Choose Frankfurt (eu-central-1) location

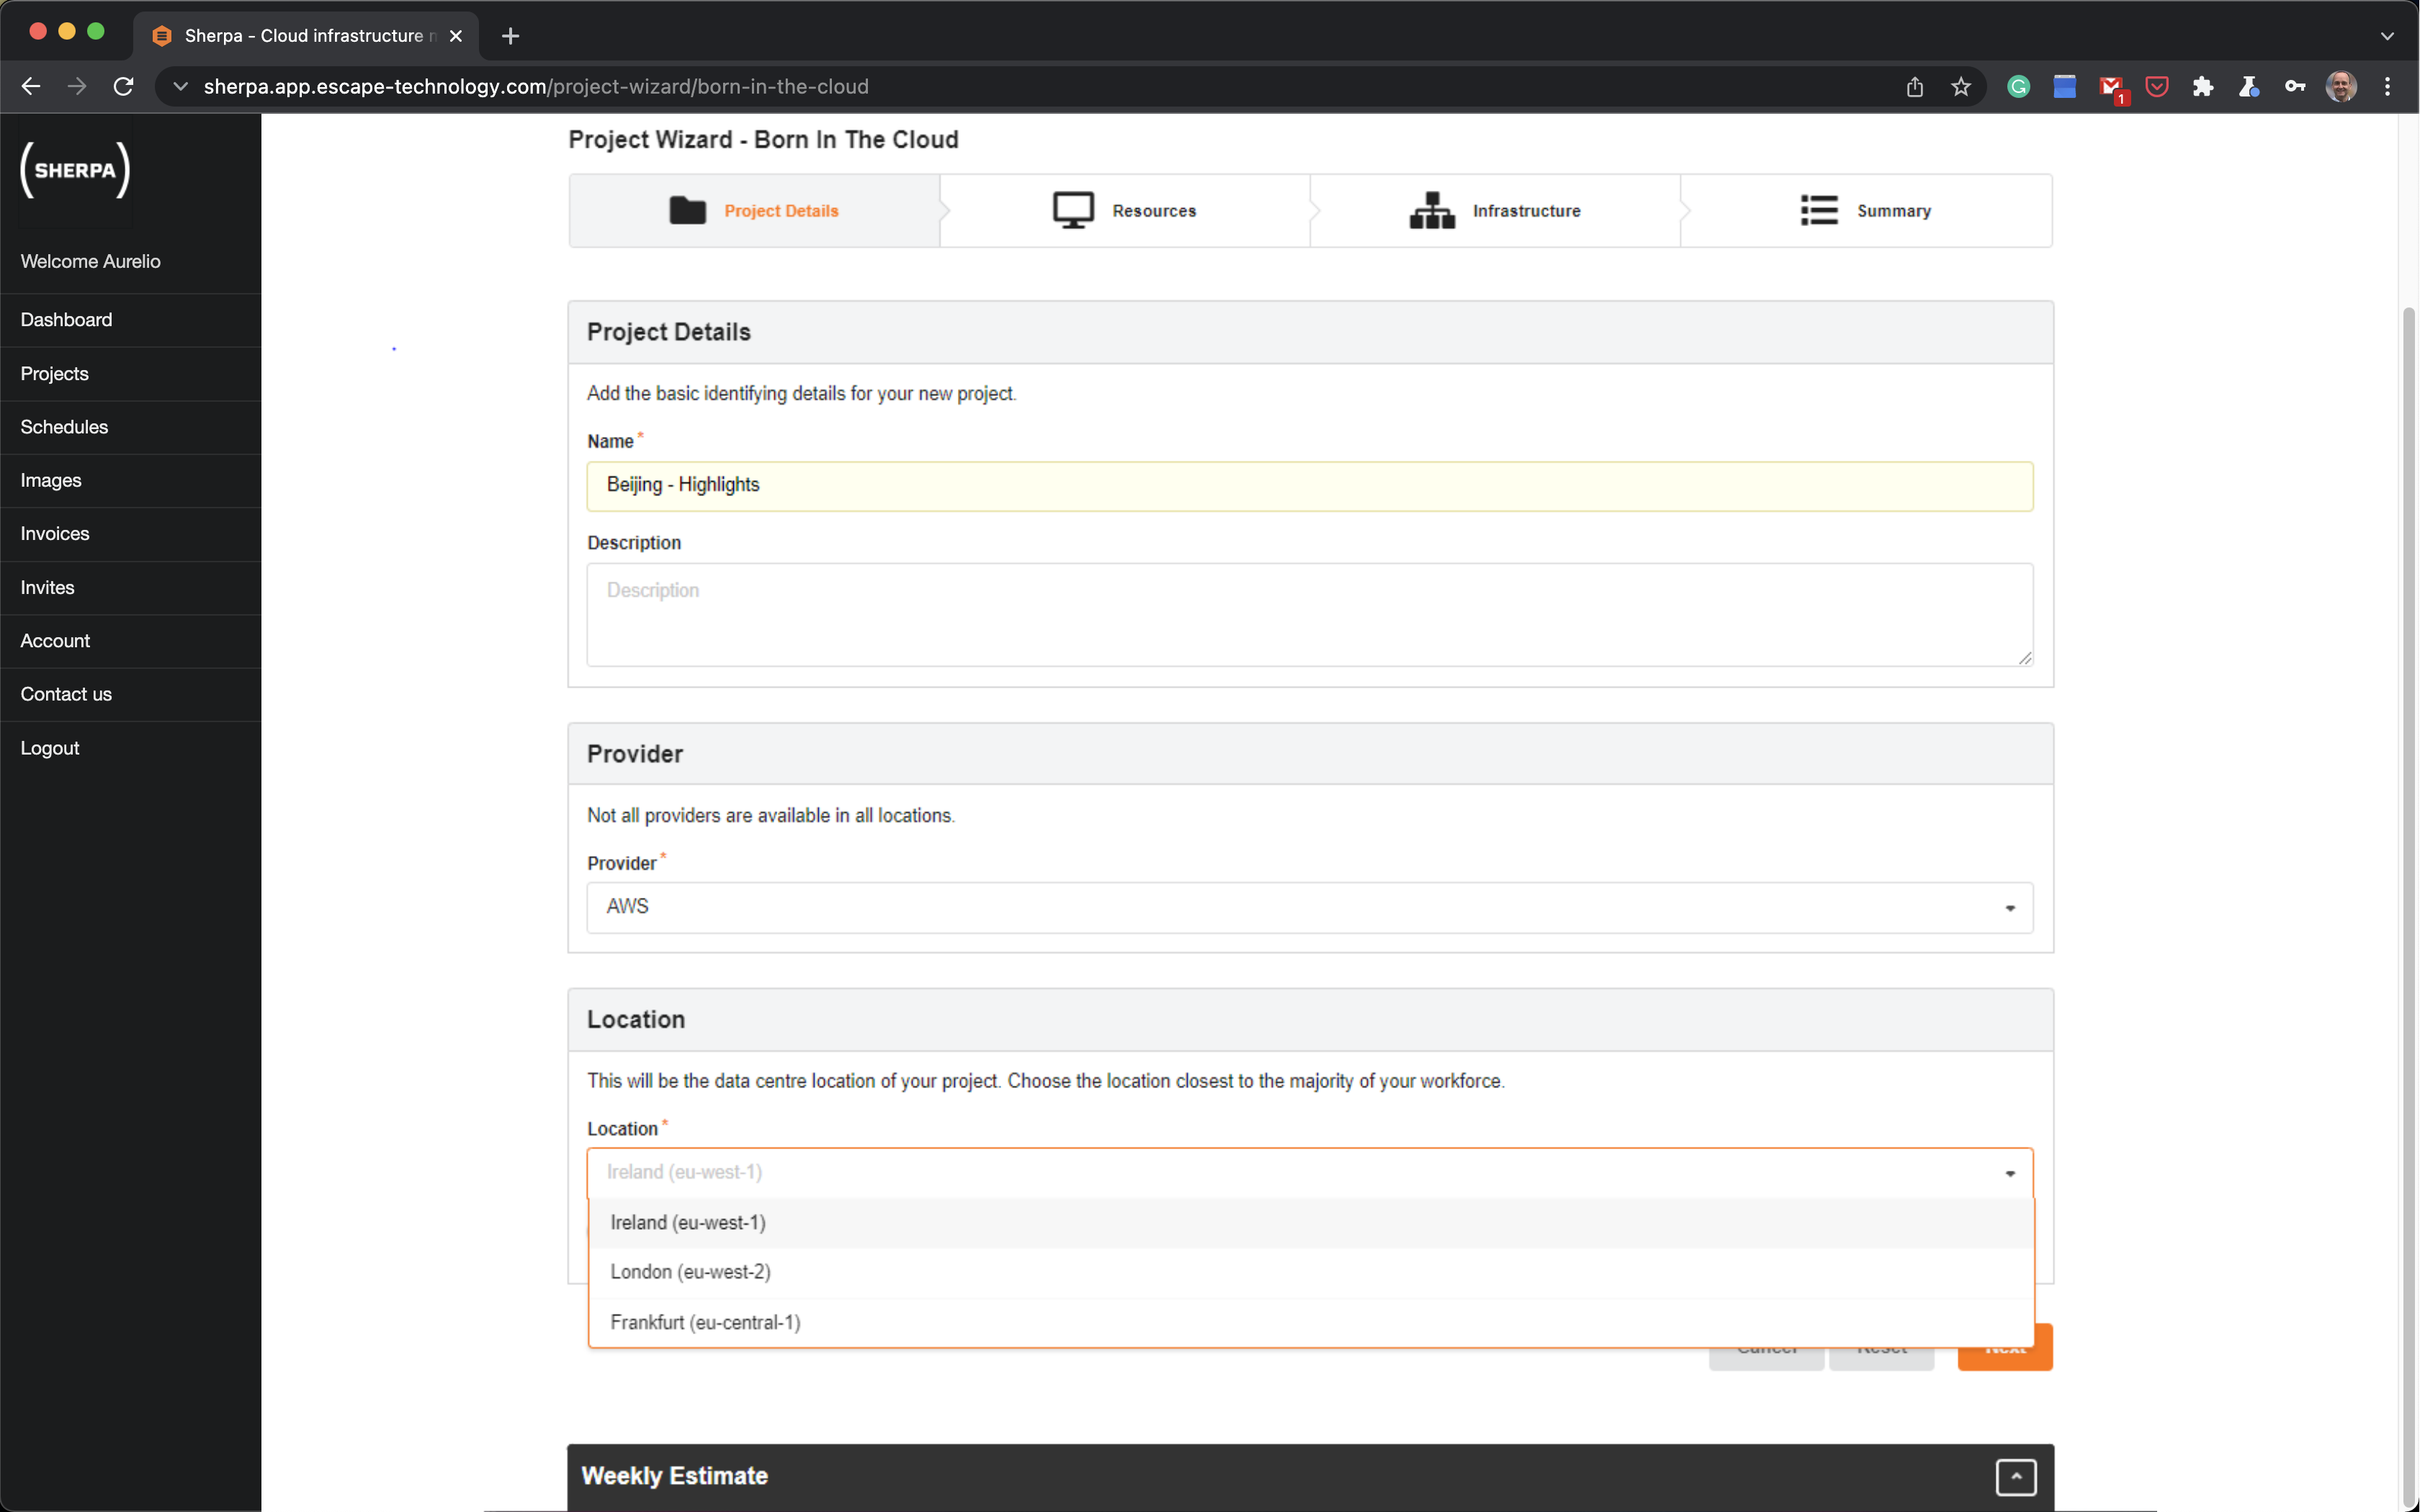coord(705,1322)
